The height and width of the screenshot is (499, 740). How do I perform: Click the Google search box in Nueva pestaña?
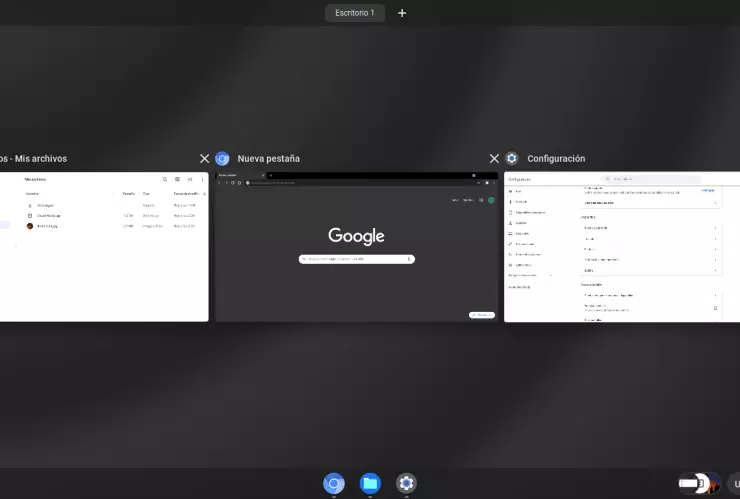[x=357, y=259]
